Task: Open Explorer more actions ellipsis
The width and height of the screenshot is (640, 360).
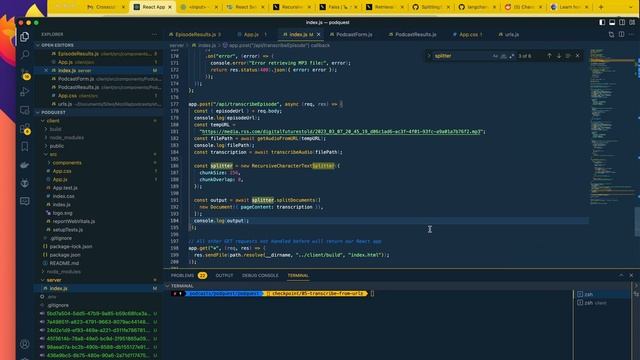Action: [x=155, y=35]
